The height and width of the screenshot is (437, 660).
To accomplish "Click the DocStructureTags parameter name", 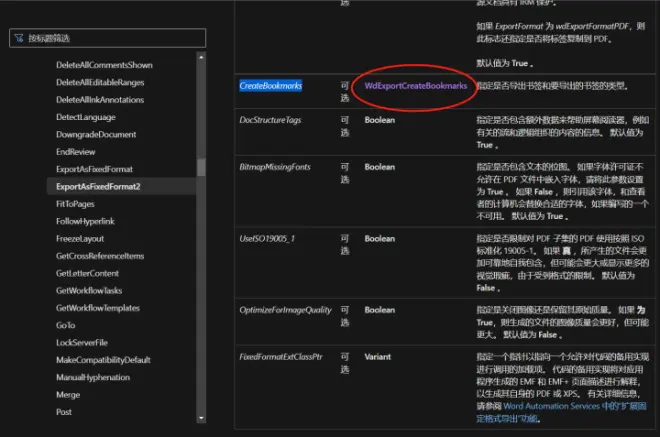I will point(270,120).
